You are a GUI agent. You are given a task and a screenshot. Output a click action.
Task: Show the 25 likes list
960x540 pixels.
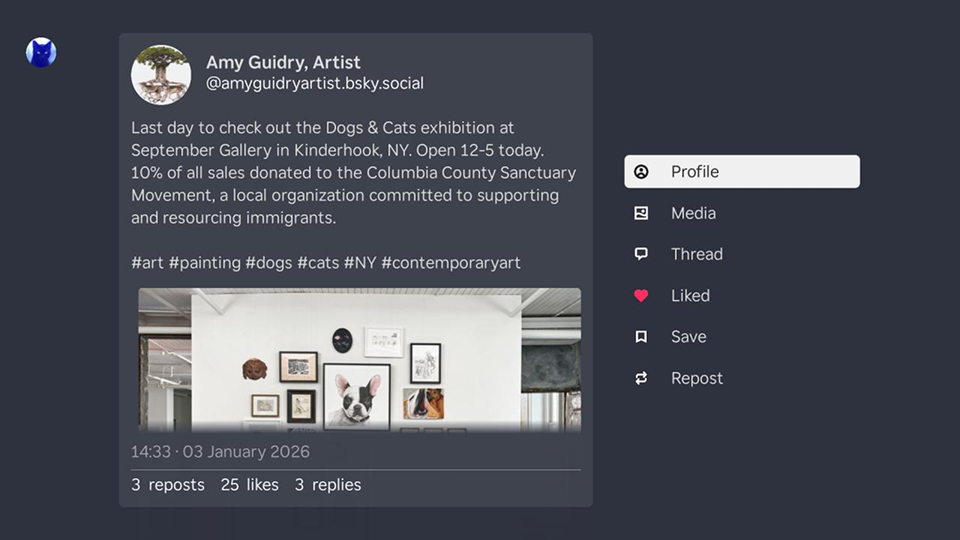[249, 485]
